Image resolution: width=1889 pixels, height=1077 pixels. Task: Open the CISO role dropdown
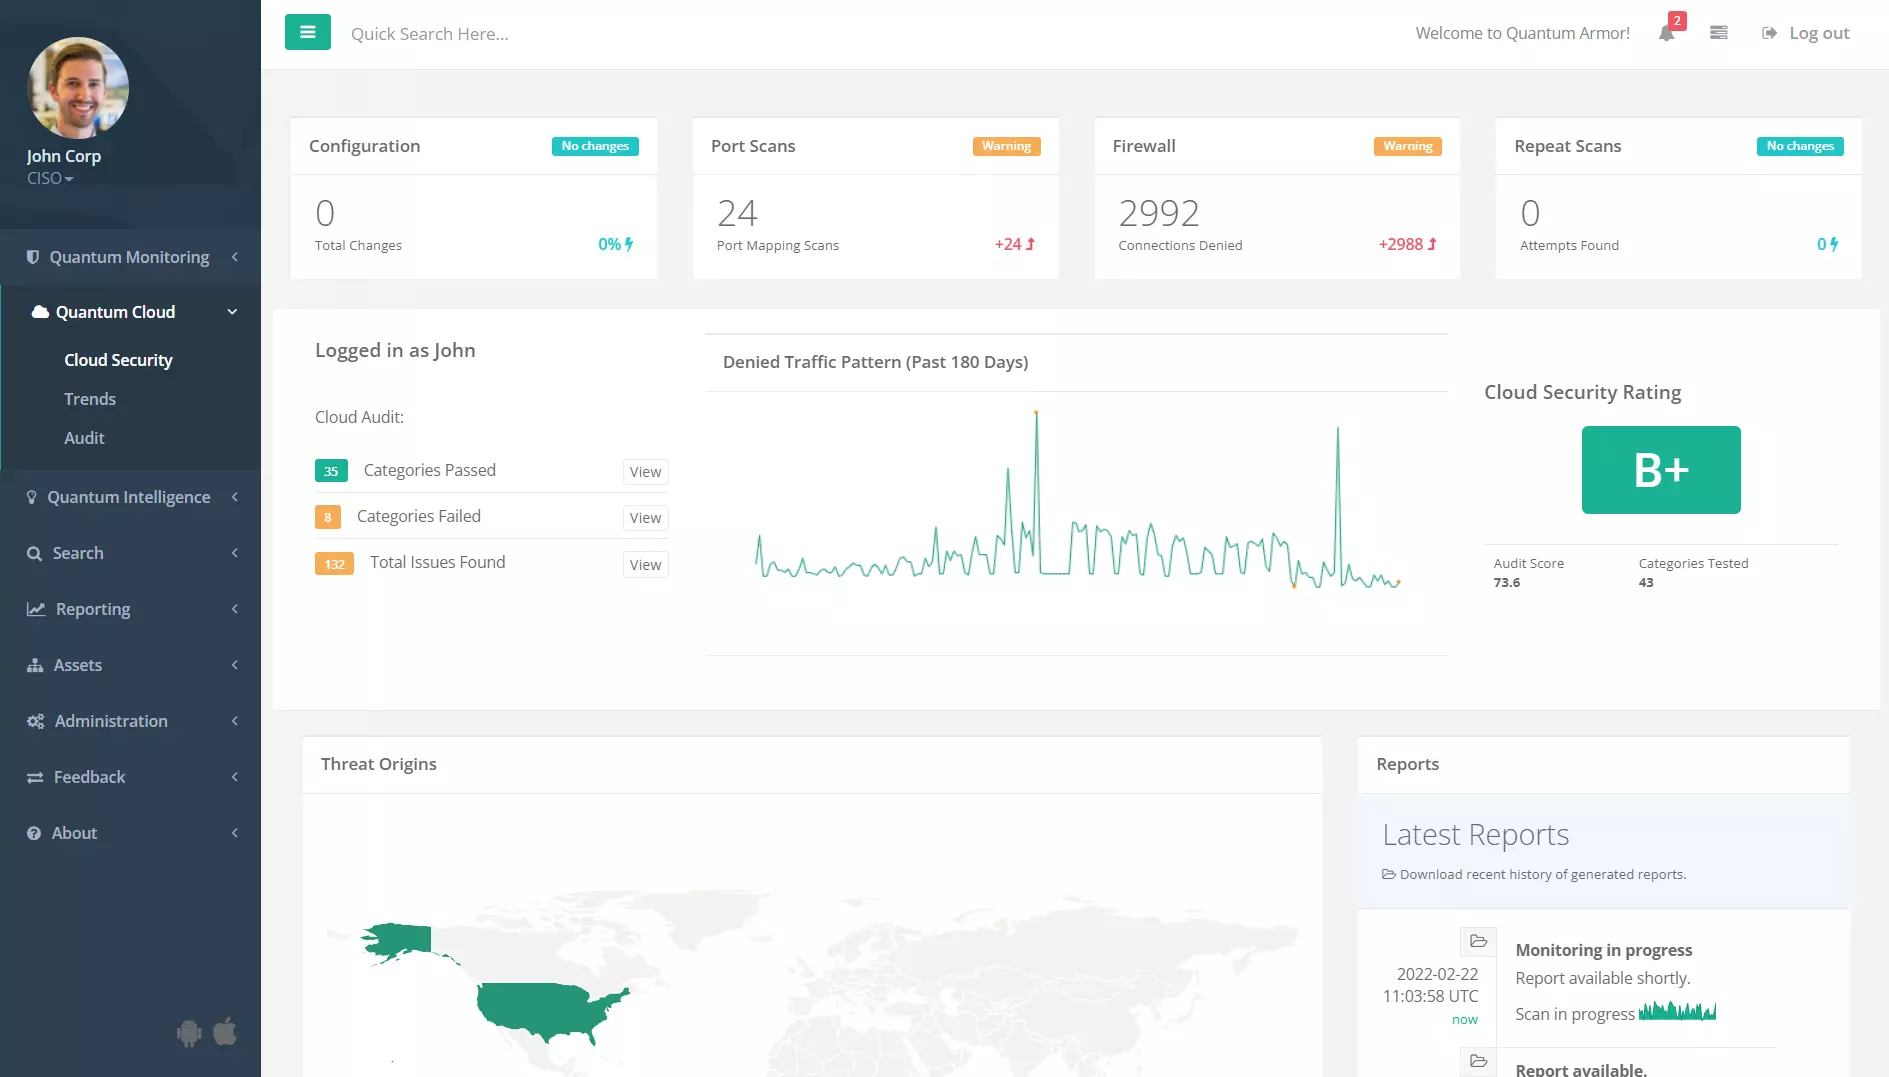click(x=50, y=178)
